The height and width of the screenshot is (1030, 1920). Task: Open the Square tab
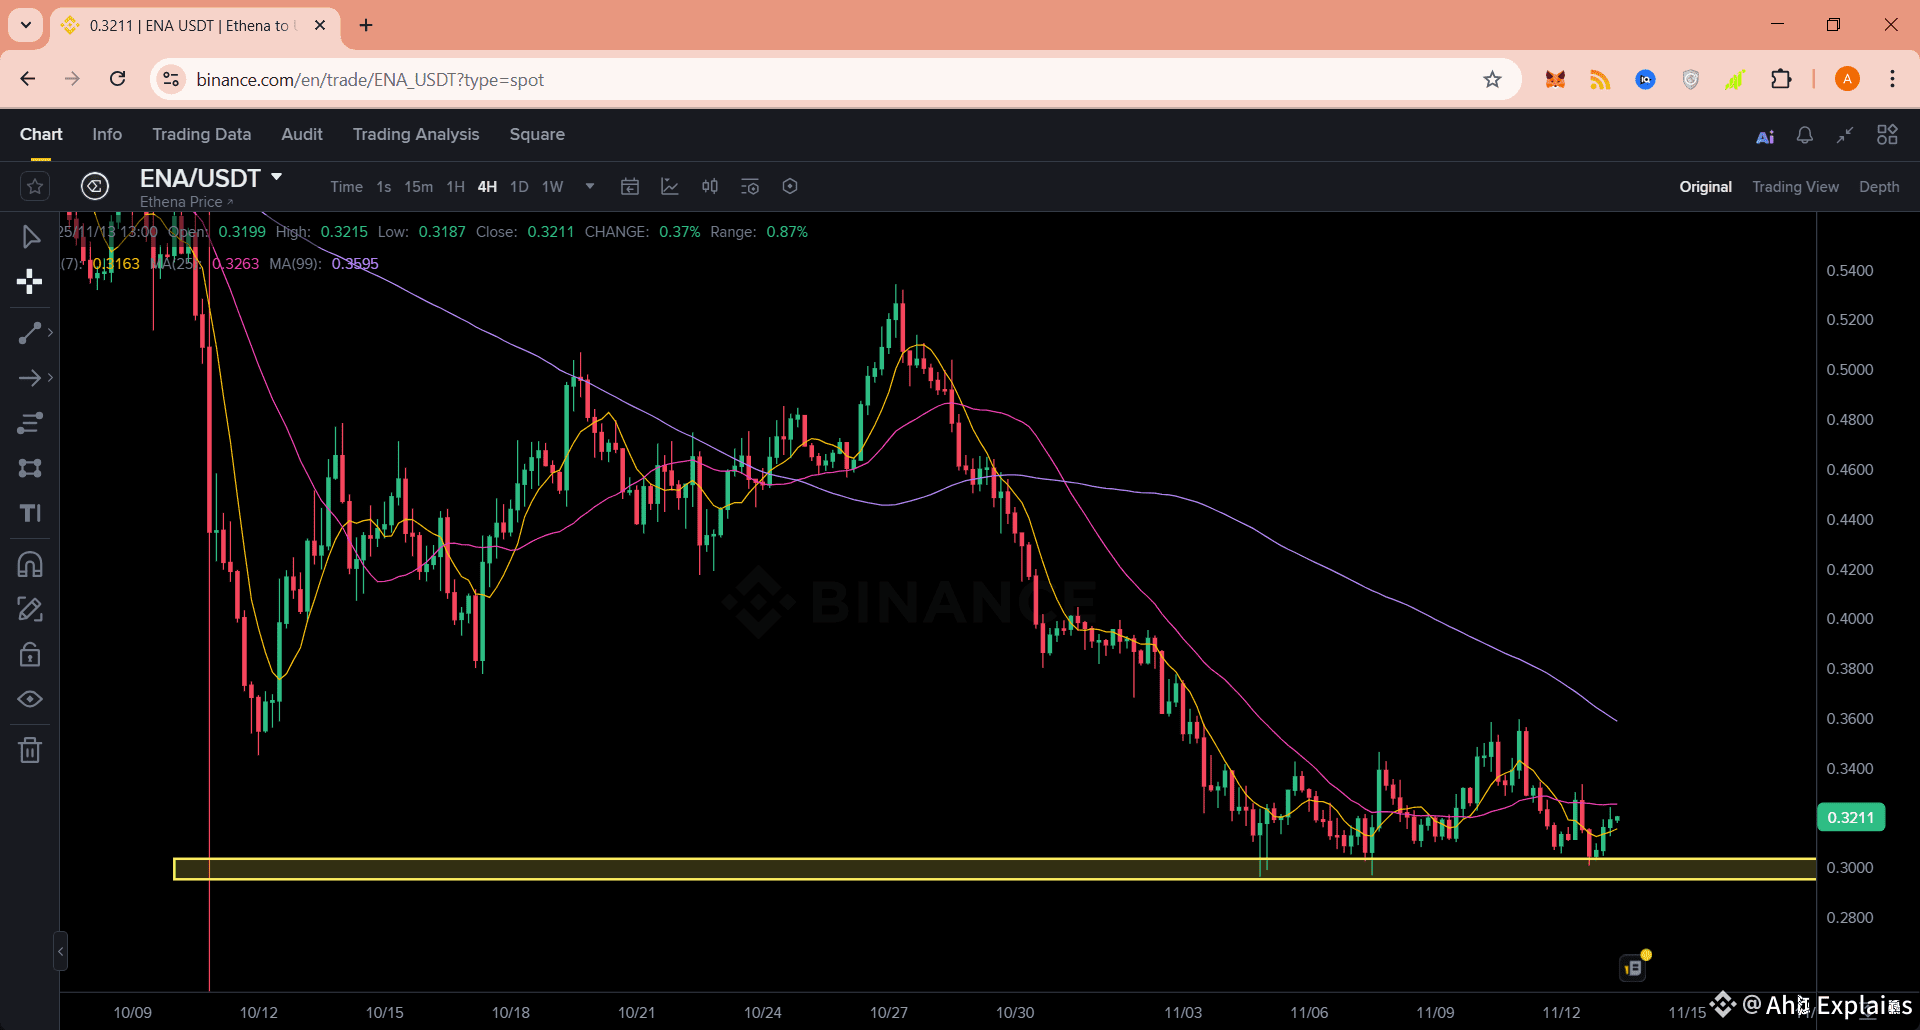coord(537,134)
